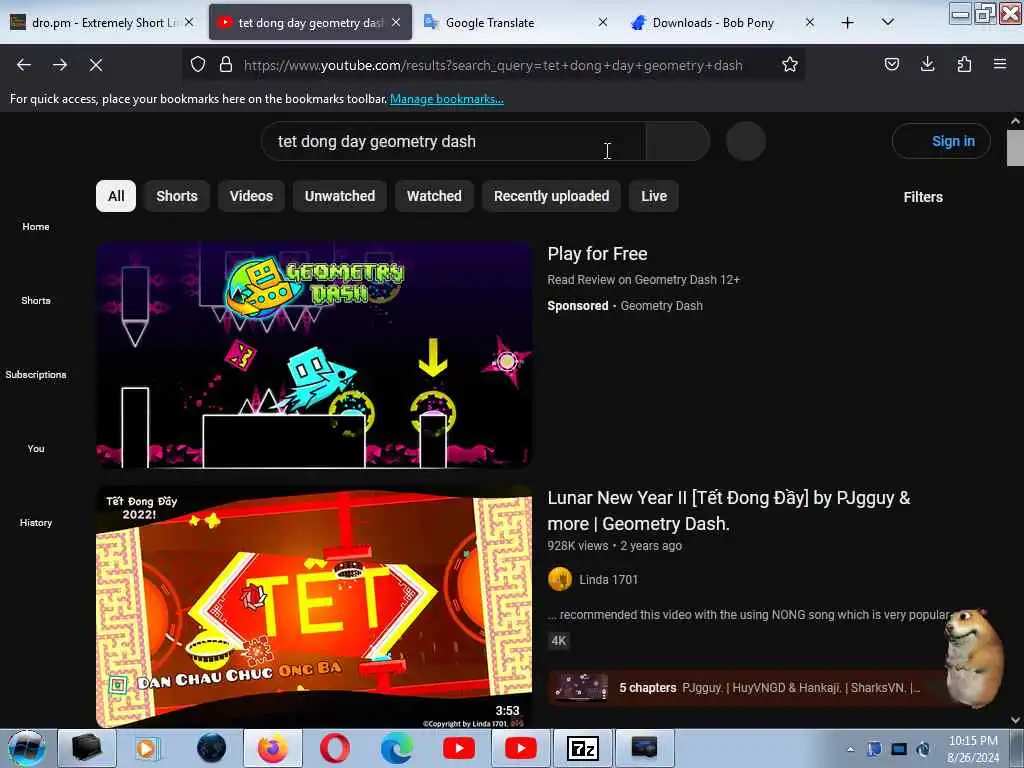Open History in sidebar
1024x768 pixels.
pyautogui.click(x=36, y=522)
